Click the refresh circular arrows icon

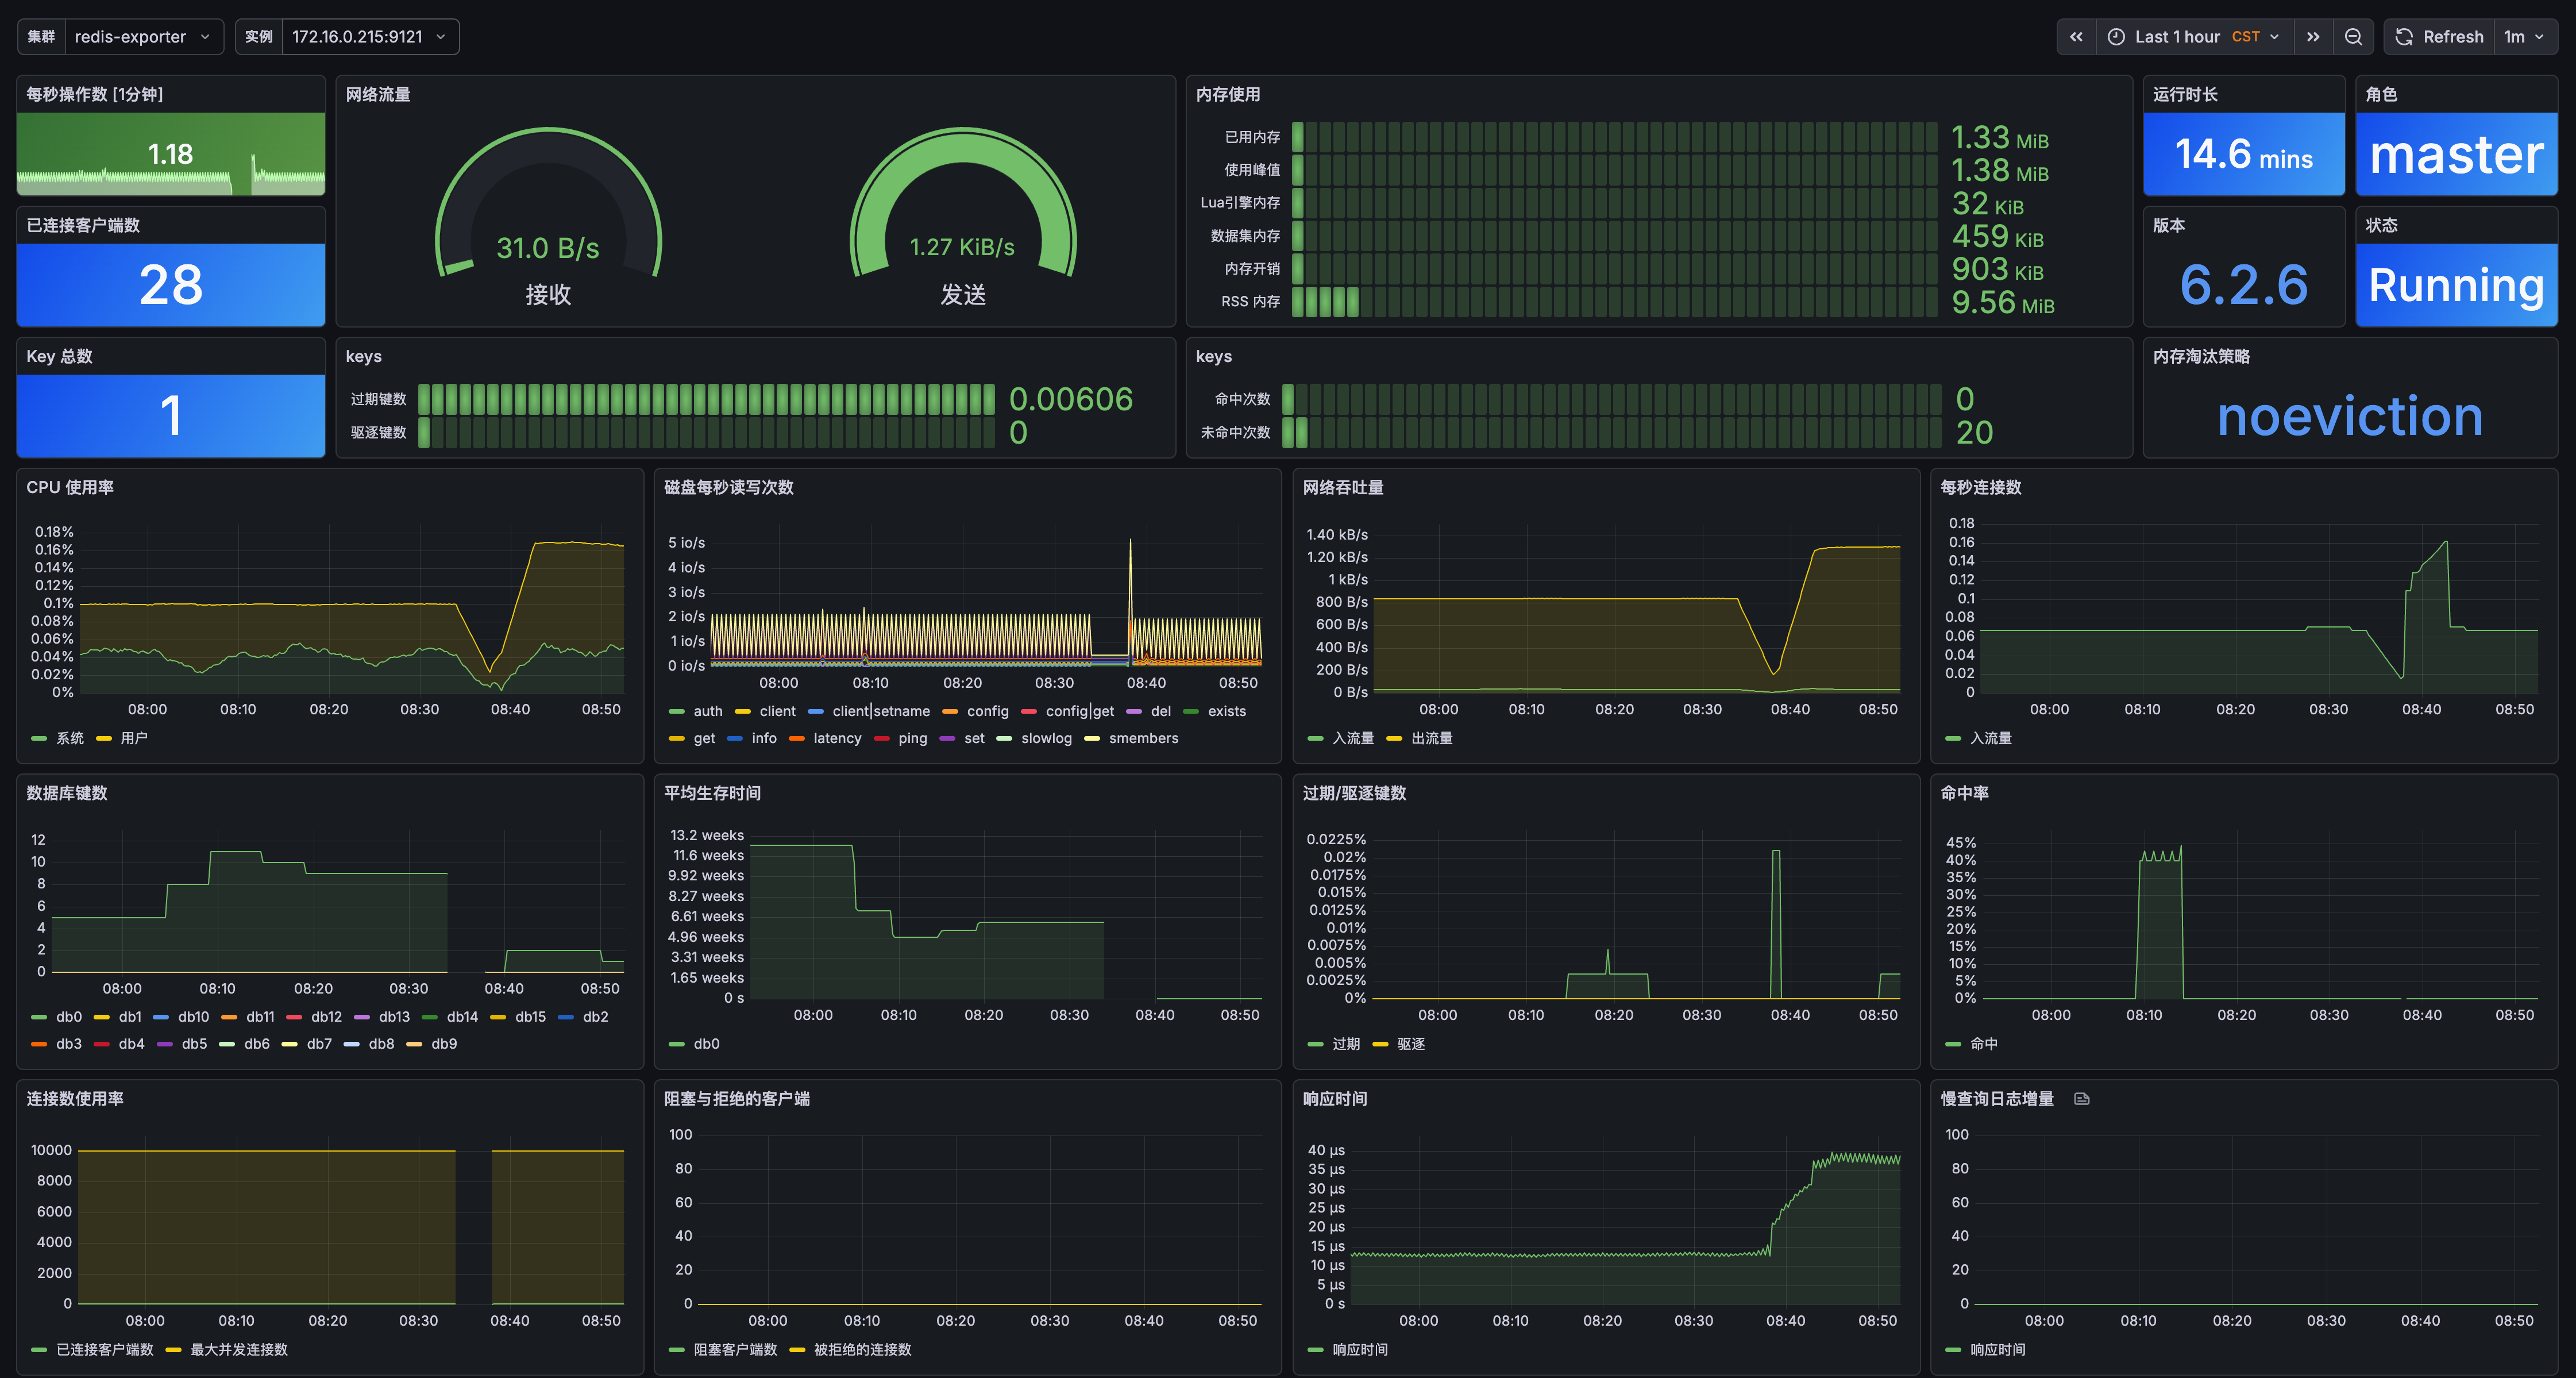click(x=2404, y=37)
